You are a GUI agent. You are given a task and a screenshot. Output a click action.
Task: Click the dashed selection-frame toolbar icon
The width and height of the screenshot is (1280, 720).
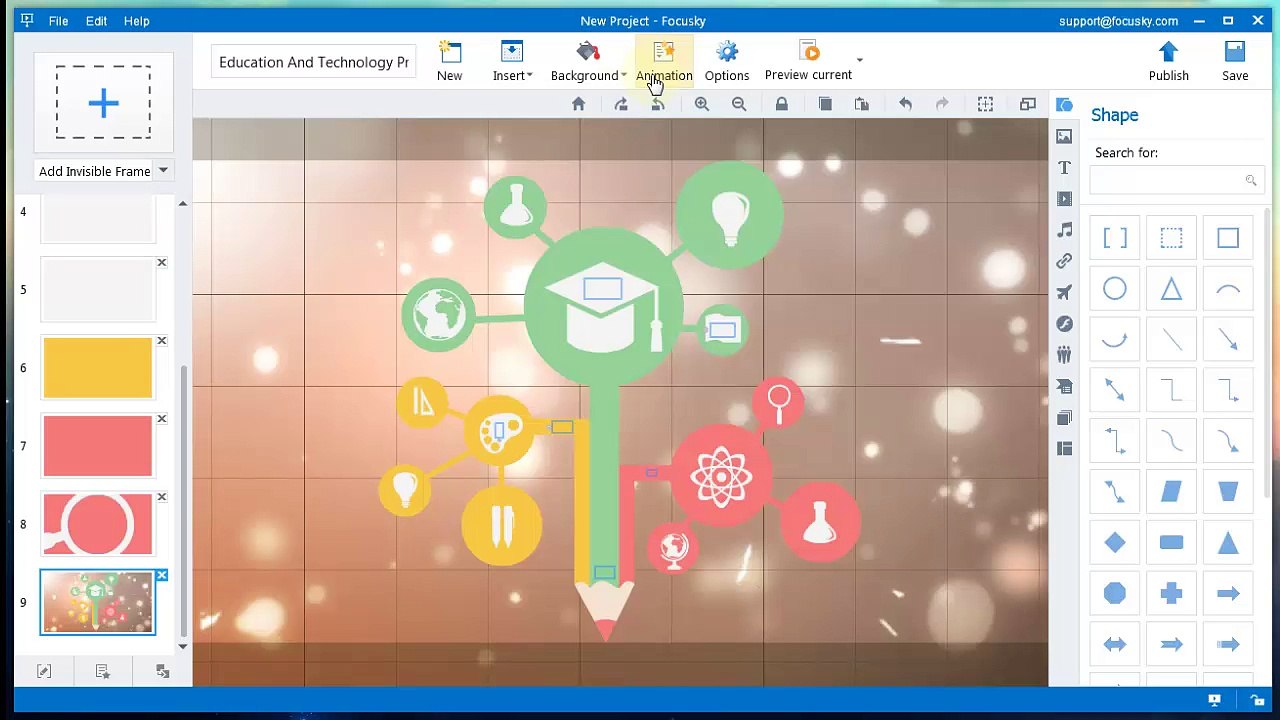click(985, 104)
